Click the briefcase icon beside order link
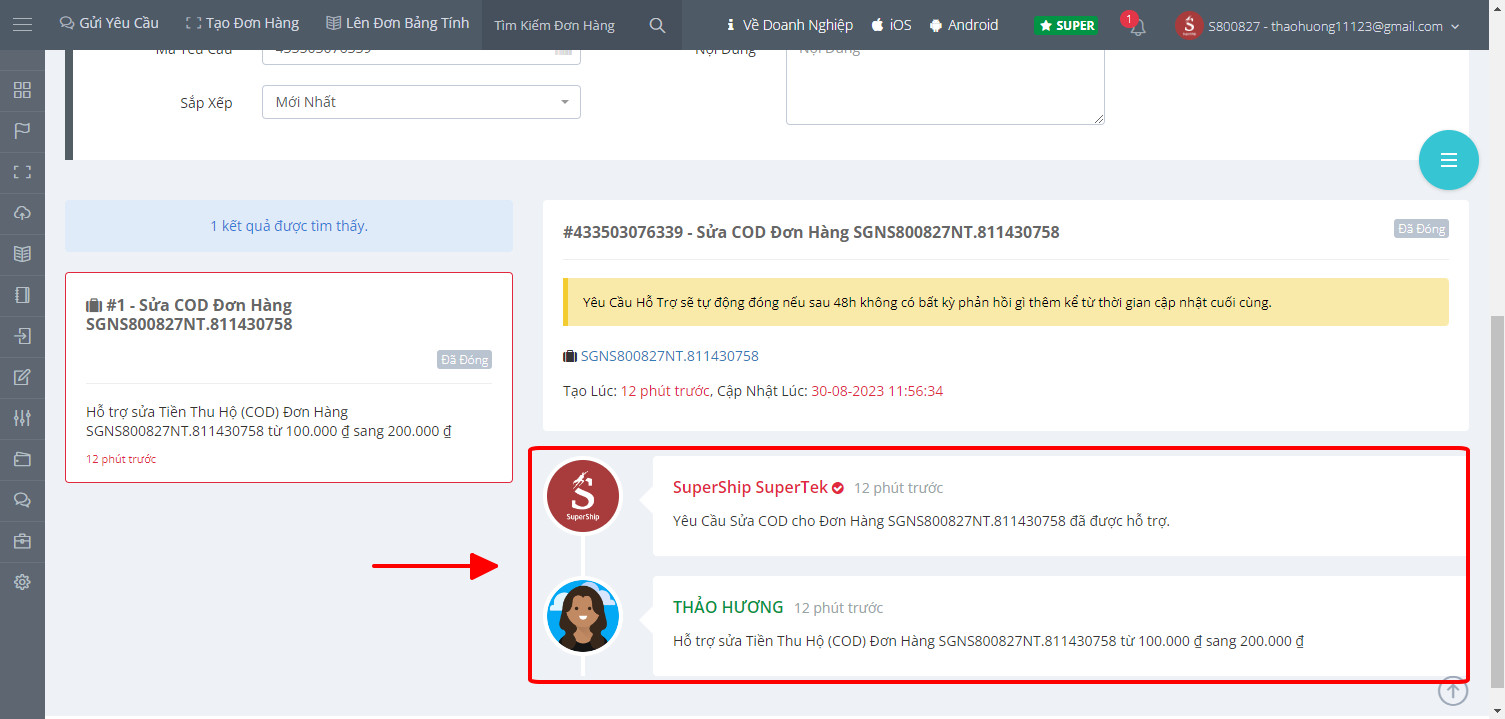Image resolution: width=1505 pixels, height=719 pixels. click(x=570, y=356)
